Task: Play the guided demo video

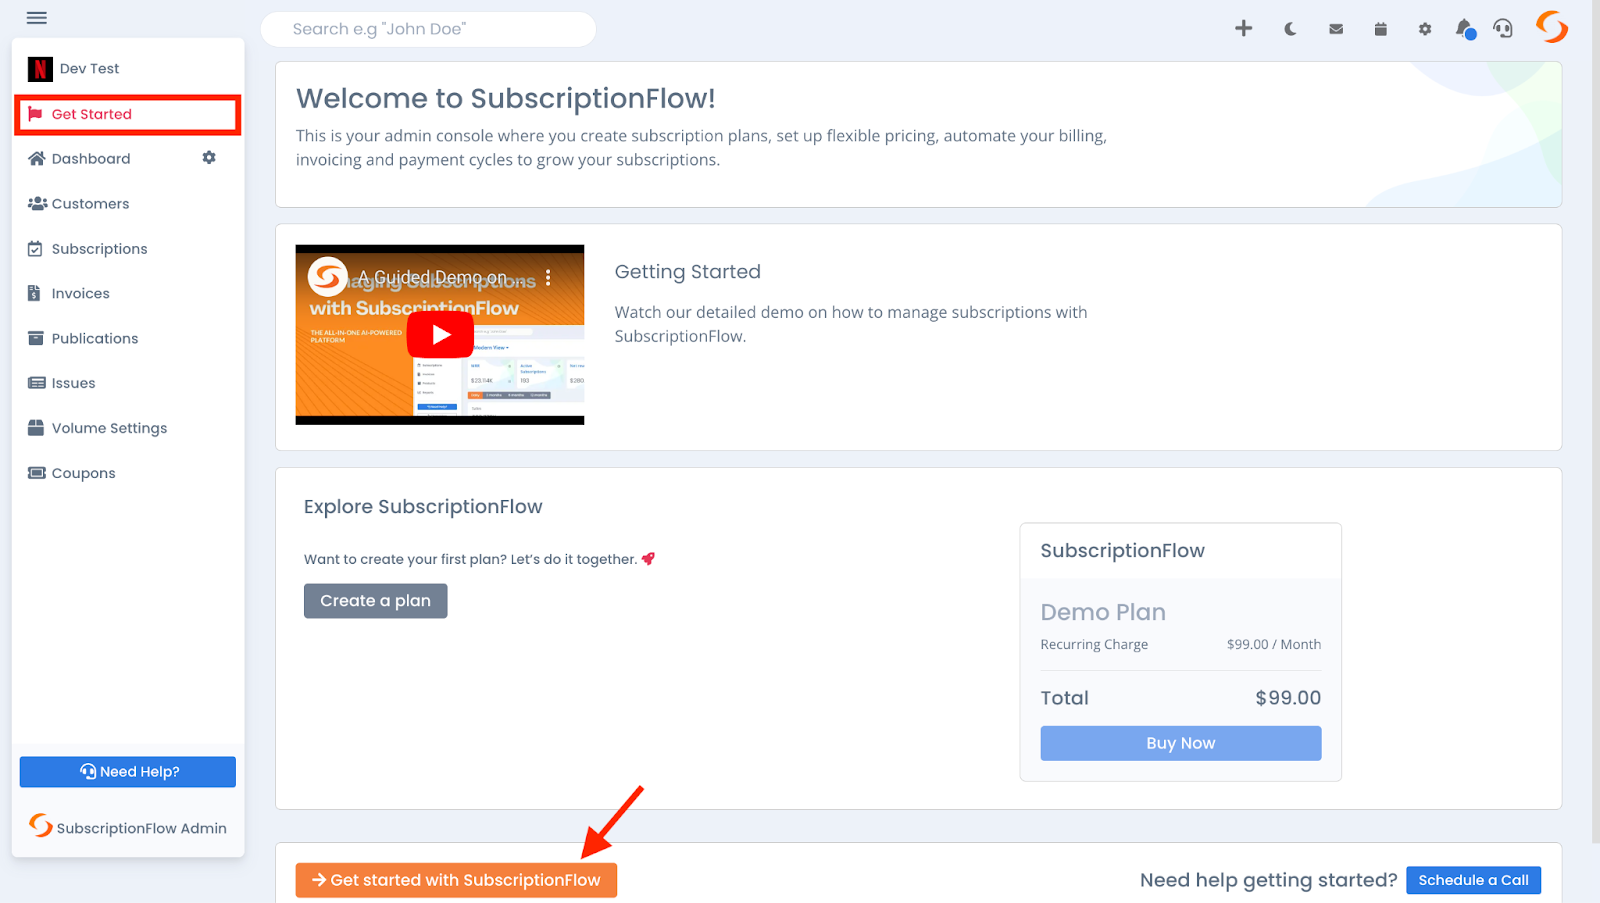Action: [440, 335]
